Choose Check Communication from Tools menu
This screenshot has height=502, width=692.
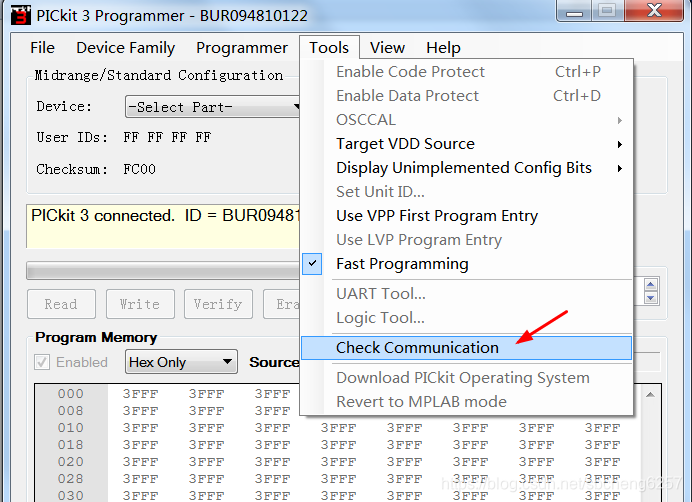tap(467, 347)
